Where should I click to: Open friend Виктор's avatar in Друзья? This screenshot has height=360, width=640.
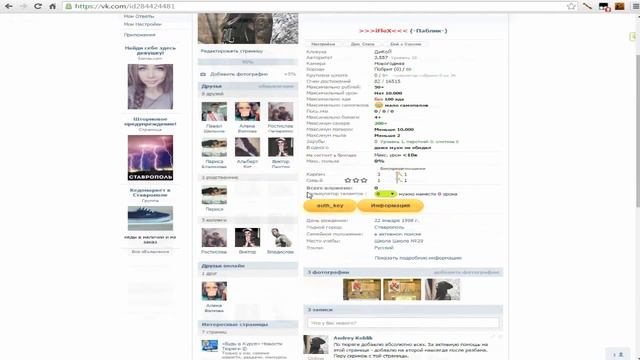tap(280, 147)
